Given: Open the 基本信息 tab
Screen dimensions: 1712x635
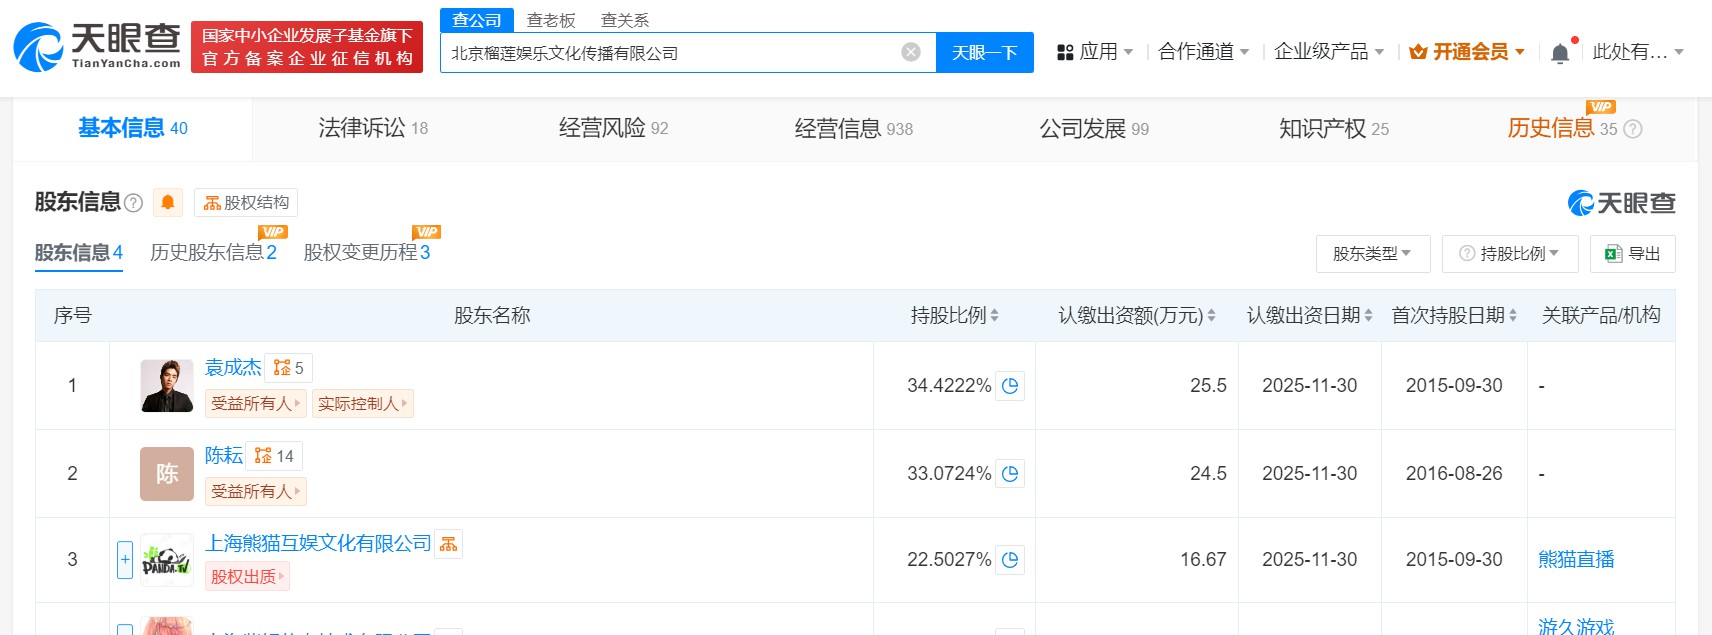Looking at the screenshot, I should point(133,128).
